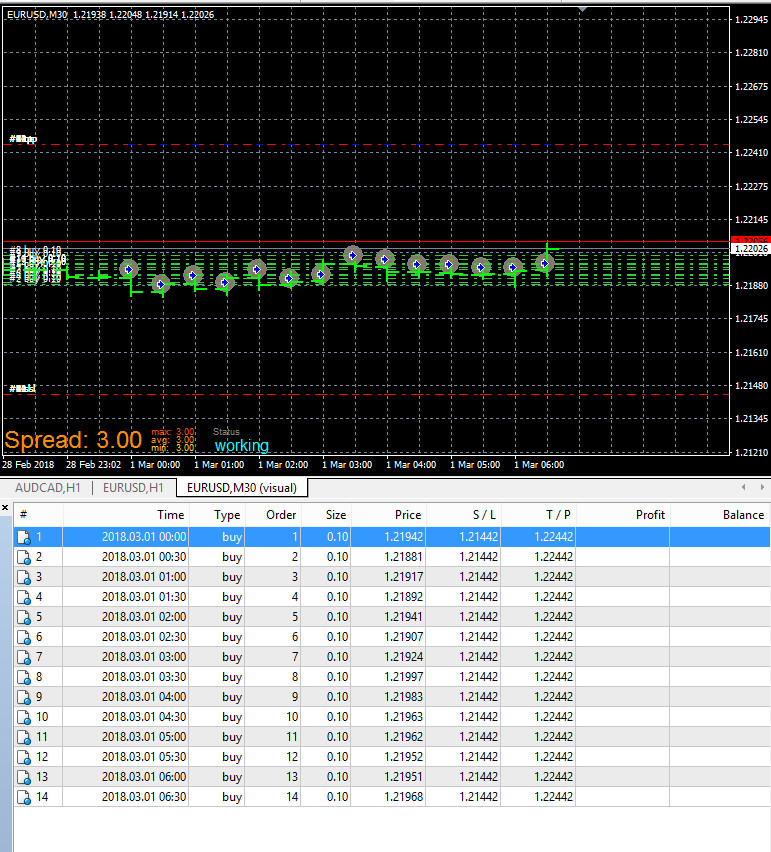Switch to the EURUSD,H1 chart tab
Image resolution: width=771 pixels, height=852 pixels.
[x=133, y=487]
